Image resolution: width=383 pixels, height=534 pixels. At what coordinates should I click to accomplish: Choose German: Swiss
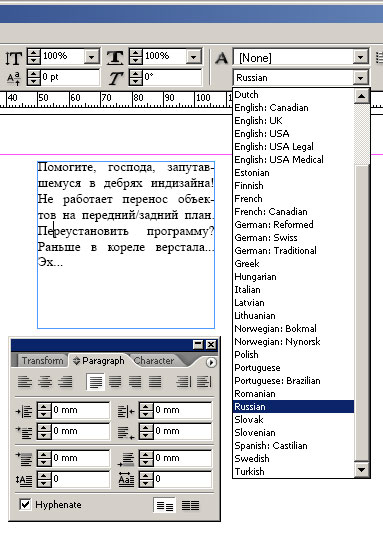tap(293, 237)
